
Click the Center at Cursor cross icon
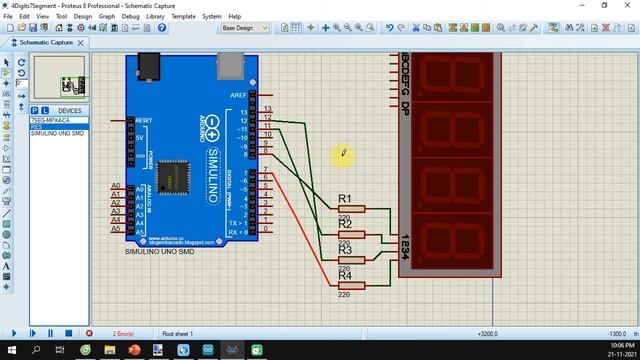pos(326,28)
